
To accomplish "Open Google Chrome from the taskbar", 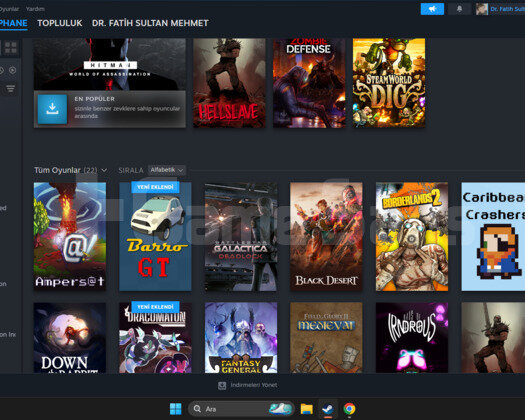I will (x=349, y=409).
